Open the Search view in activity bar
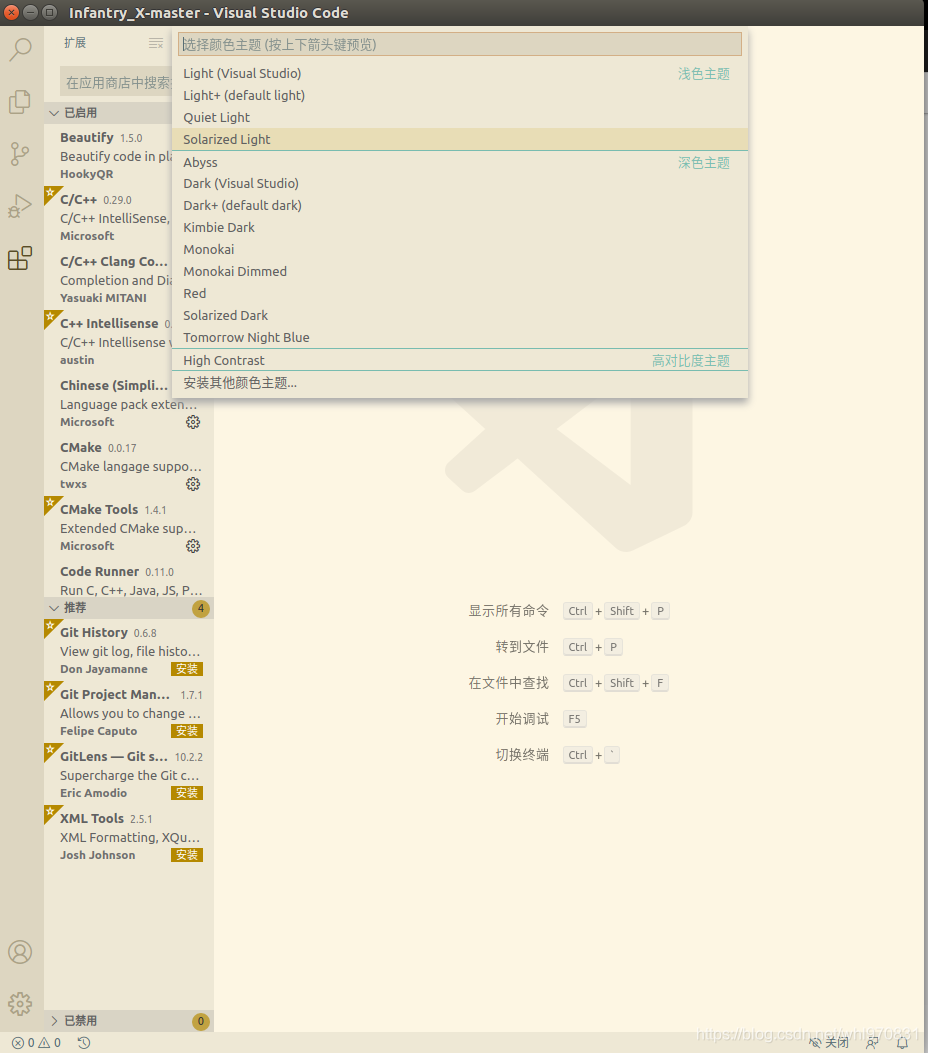 click(x=20, y=49)
